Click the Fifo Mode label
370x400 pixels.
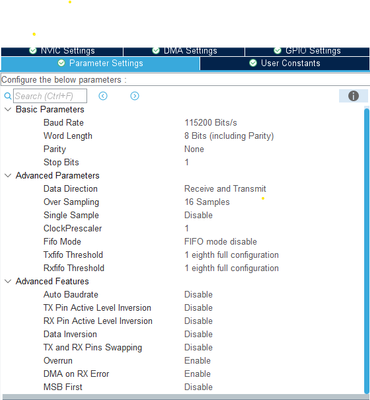(62, 242)
